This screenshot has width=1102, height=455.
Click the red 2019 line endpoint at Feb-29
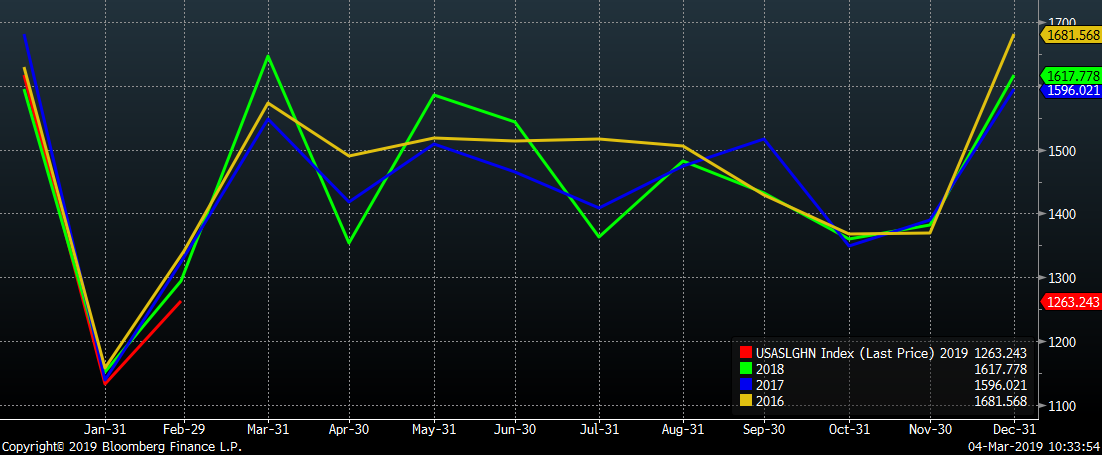tap(180, 301)
